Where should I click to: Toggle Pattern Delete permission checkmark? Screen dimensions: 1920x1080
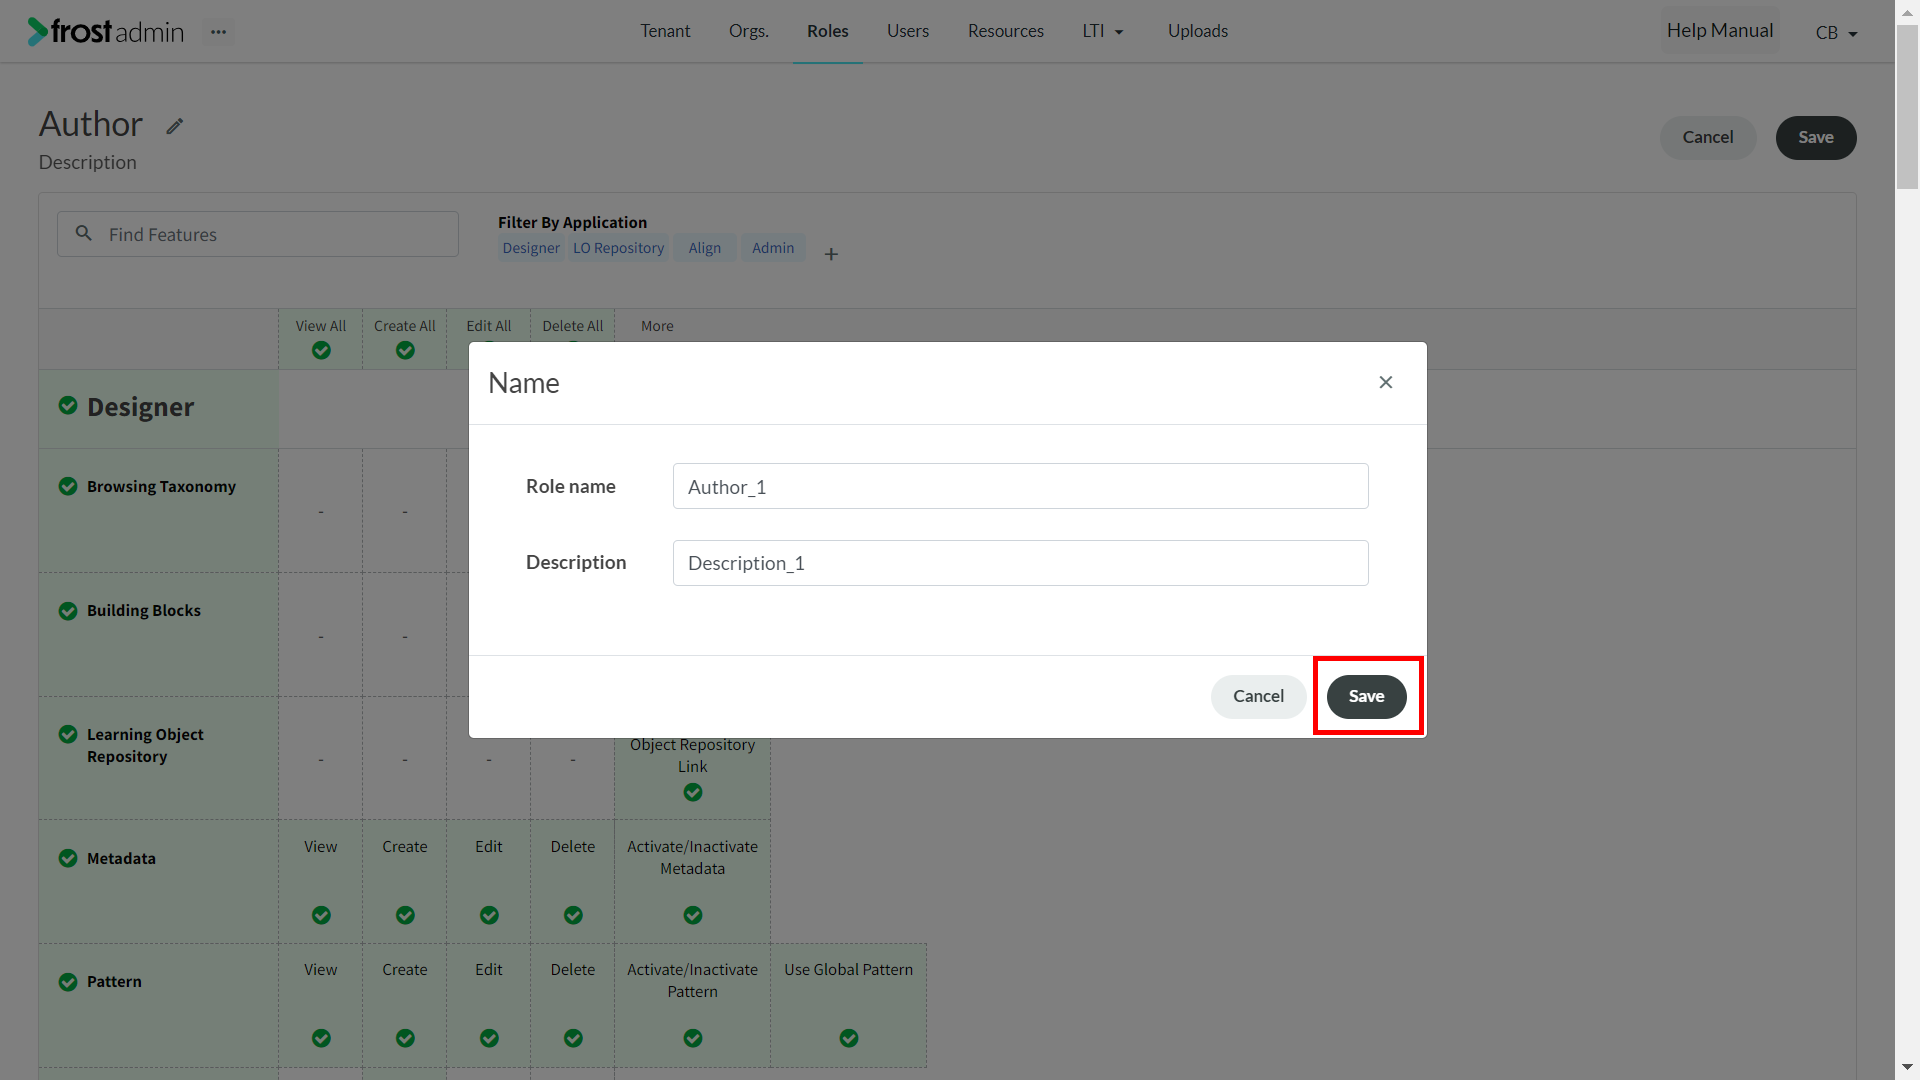click(573, 1038)
